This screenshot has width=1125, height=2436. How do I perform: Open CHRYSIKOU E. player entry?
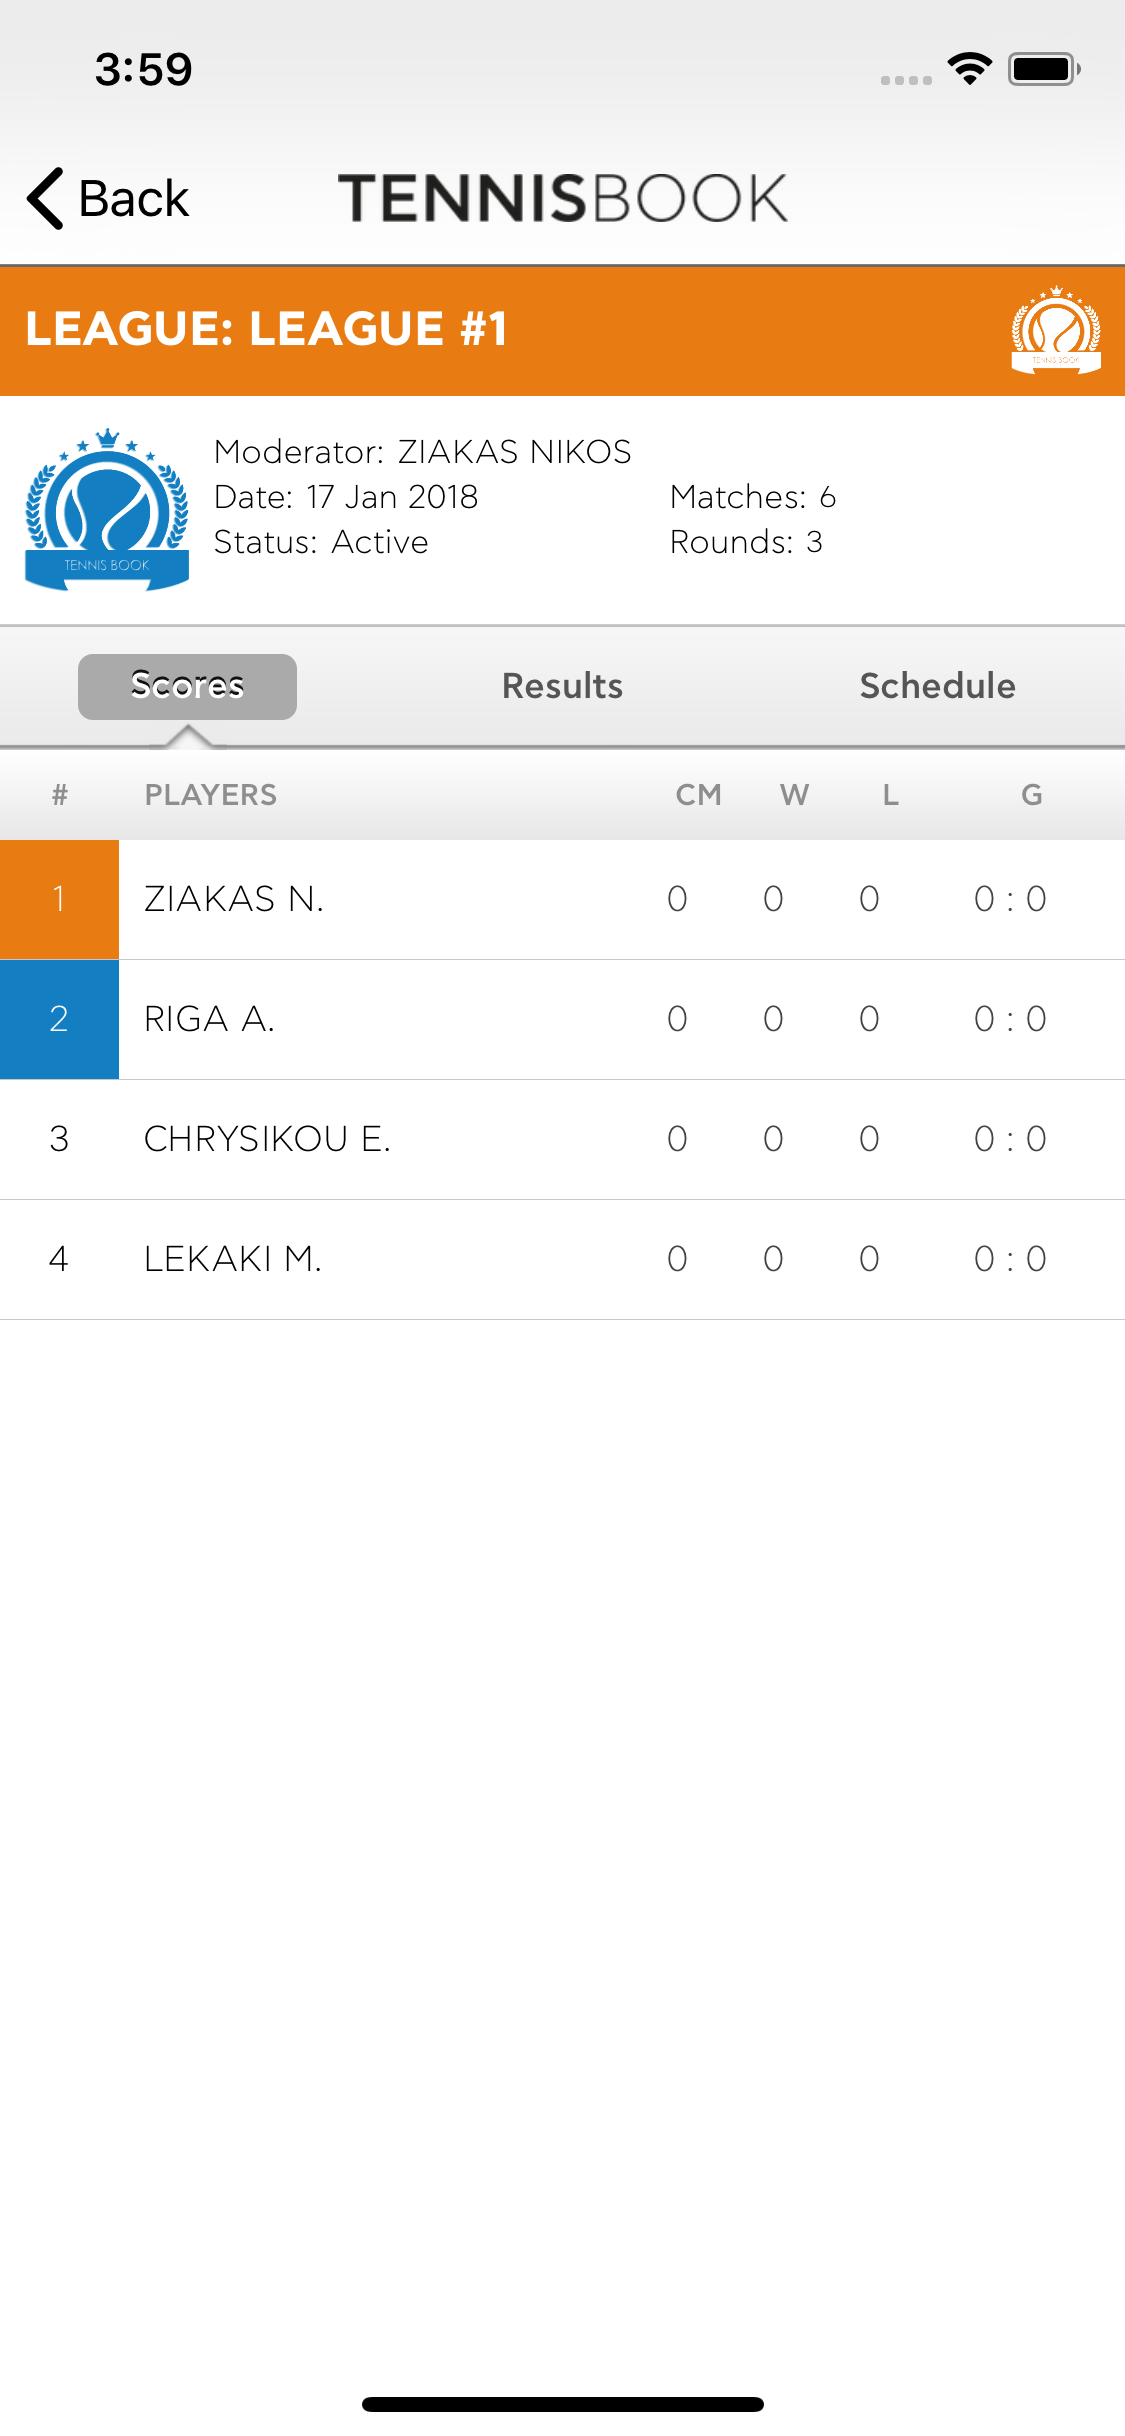[562, 1139]
